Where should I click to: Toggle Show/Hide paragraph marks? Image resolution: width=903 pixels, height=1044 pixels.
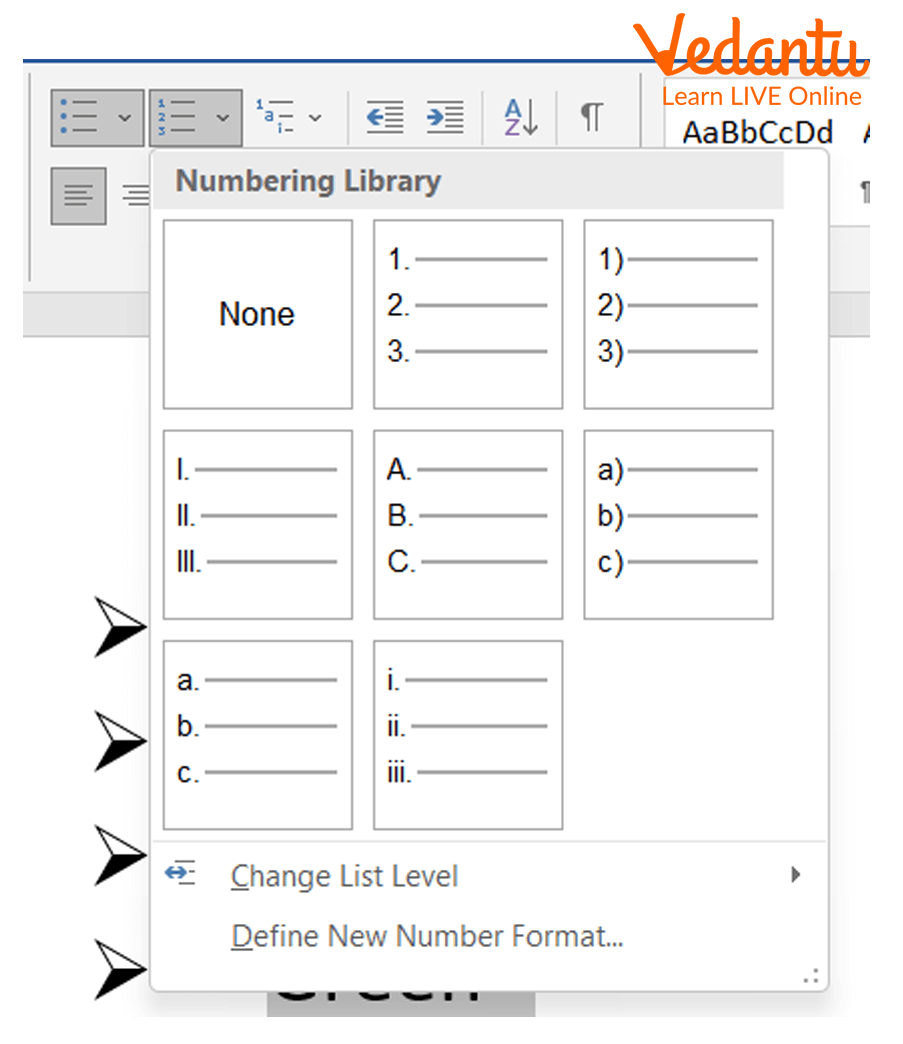click(592, 117)
